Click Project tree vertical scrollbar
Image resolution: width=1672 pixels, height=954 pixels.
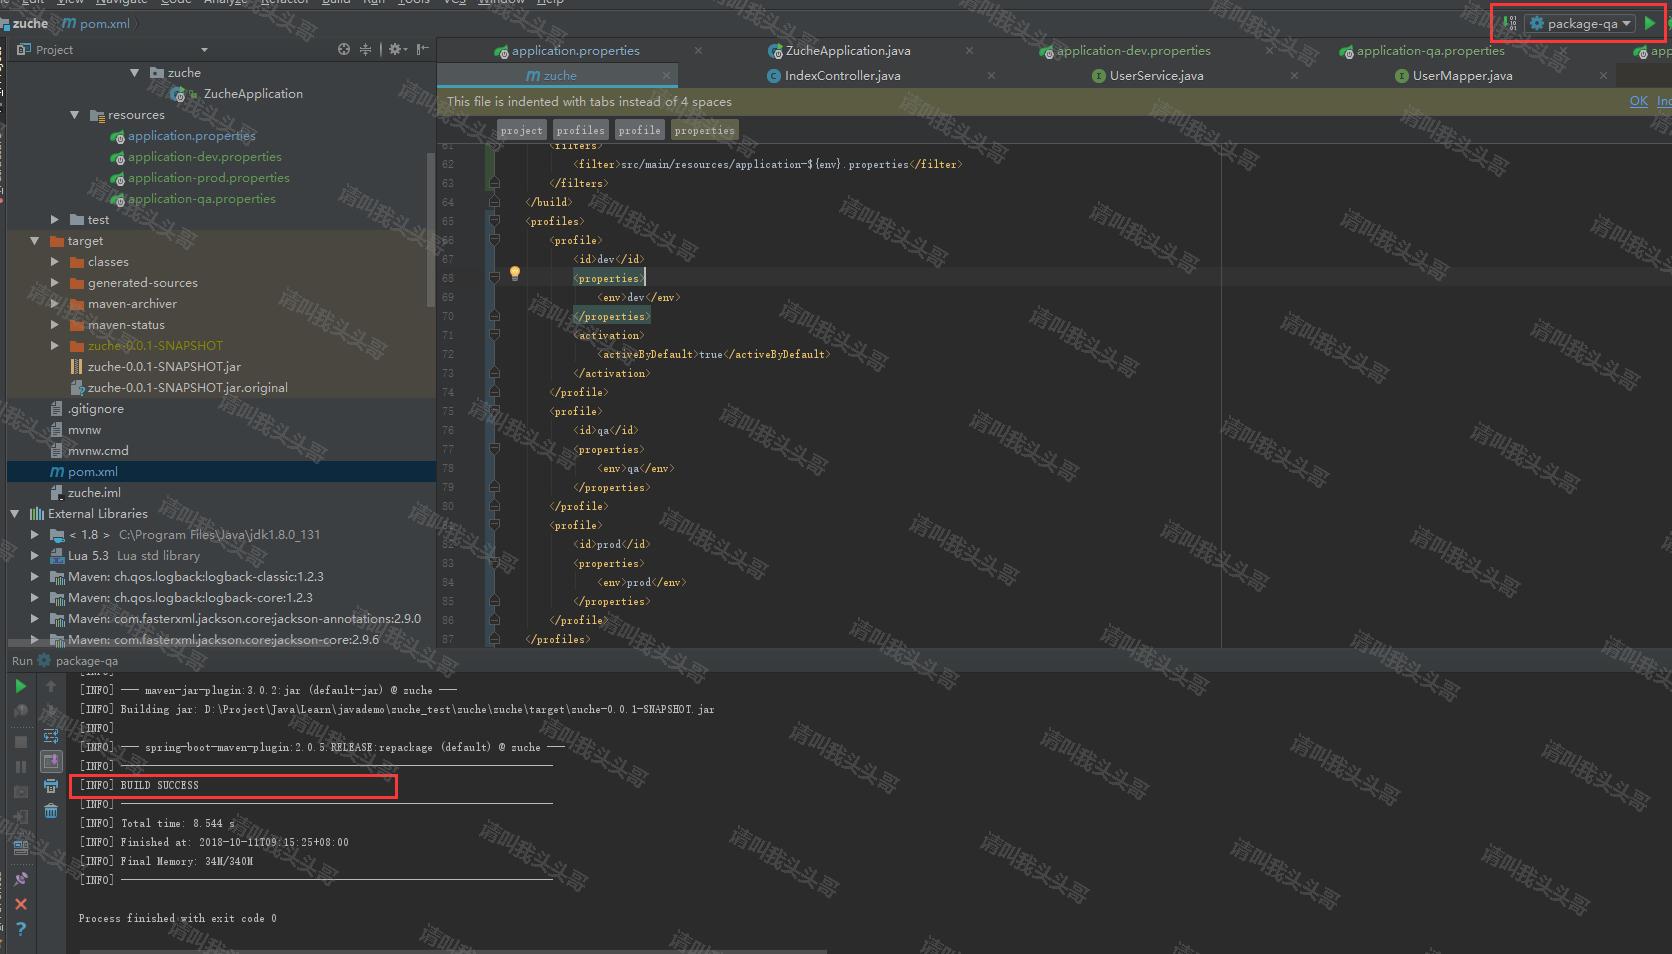(431, 230)
